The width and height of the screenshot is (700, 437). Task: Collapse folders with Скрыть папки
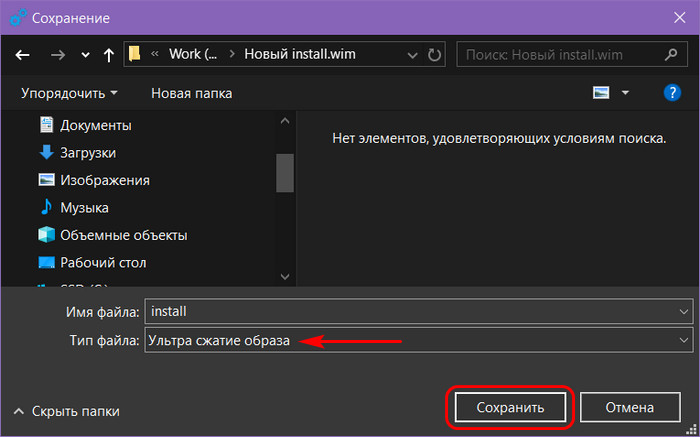coord(67,411)
